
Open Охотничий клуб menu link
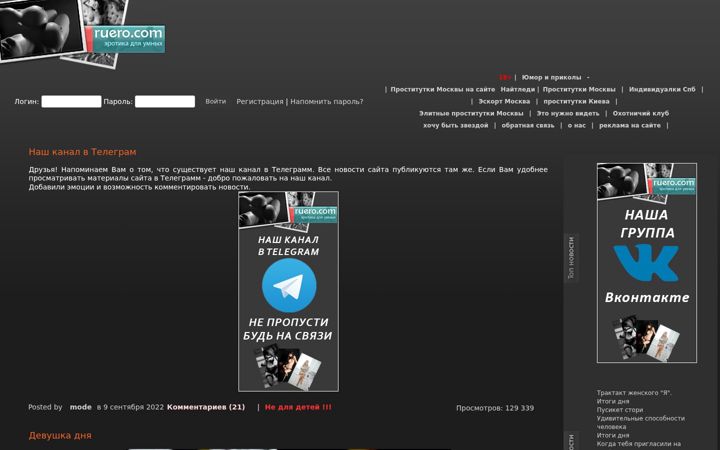(641, 113)
